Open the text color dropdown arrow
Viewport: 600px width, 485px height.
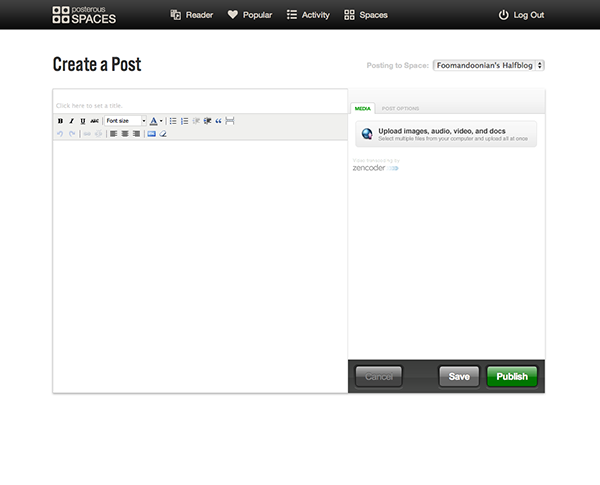161,121
